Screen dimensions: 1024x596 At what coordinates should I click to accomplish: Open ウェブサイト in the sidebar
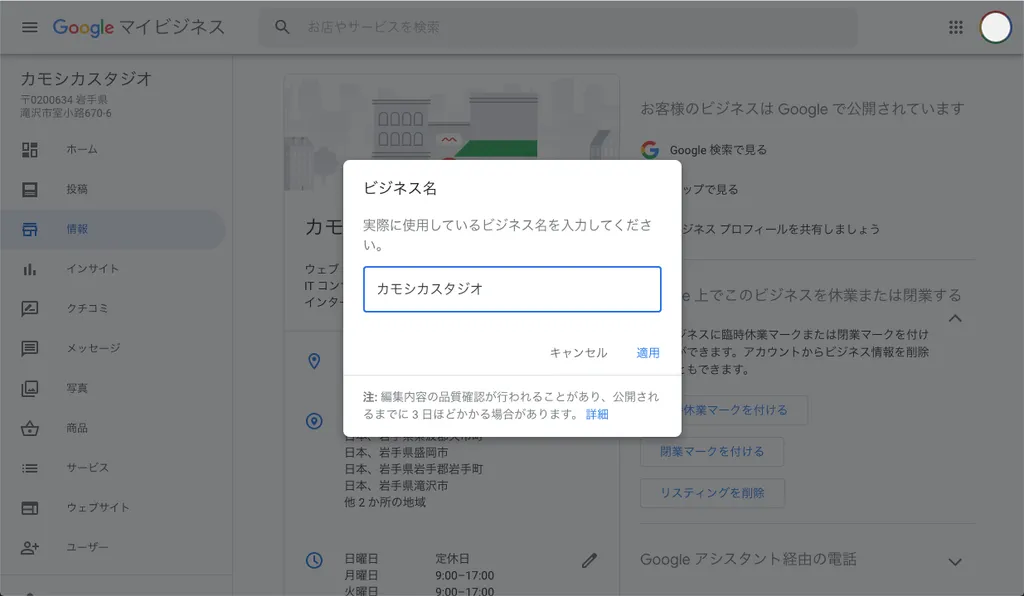(112, 508)
